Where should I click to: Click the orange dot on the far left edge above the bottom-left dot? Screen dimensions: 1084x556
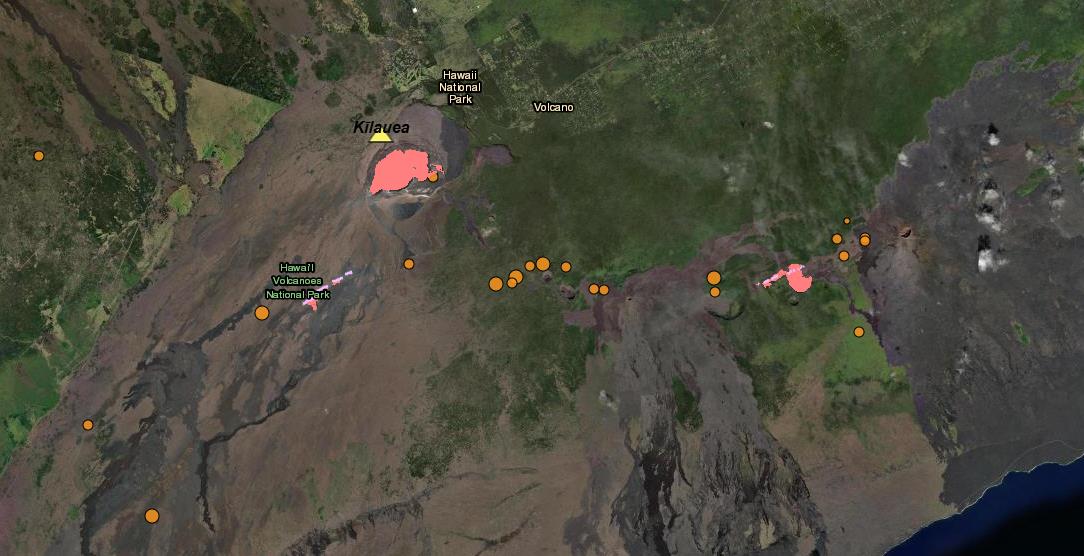coord(88,425)
